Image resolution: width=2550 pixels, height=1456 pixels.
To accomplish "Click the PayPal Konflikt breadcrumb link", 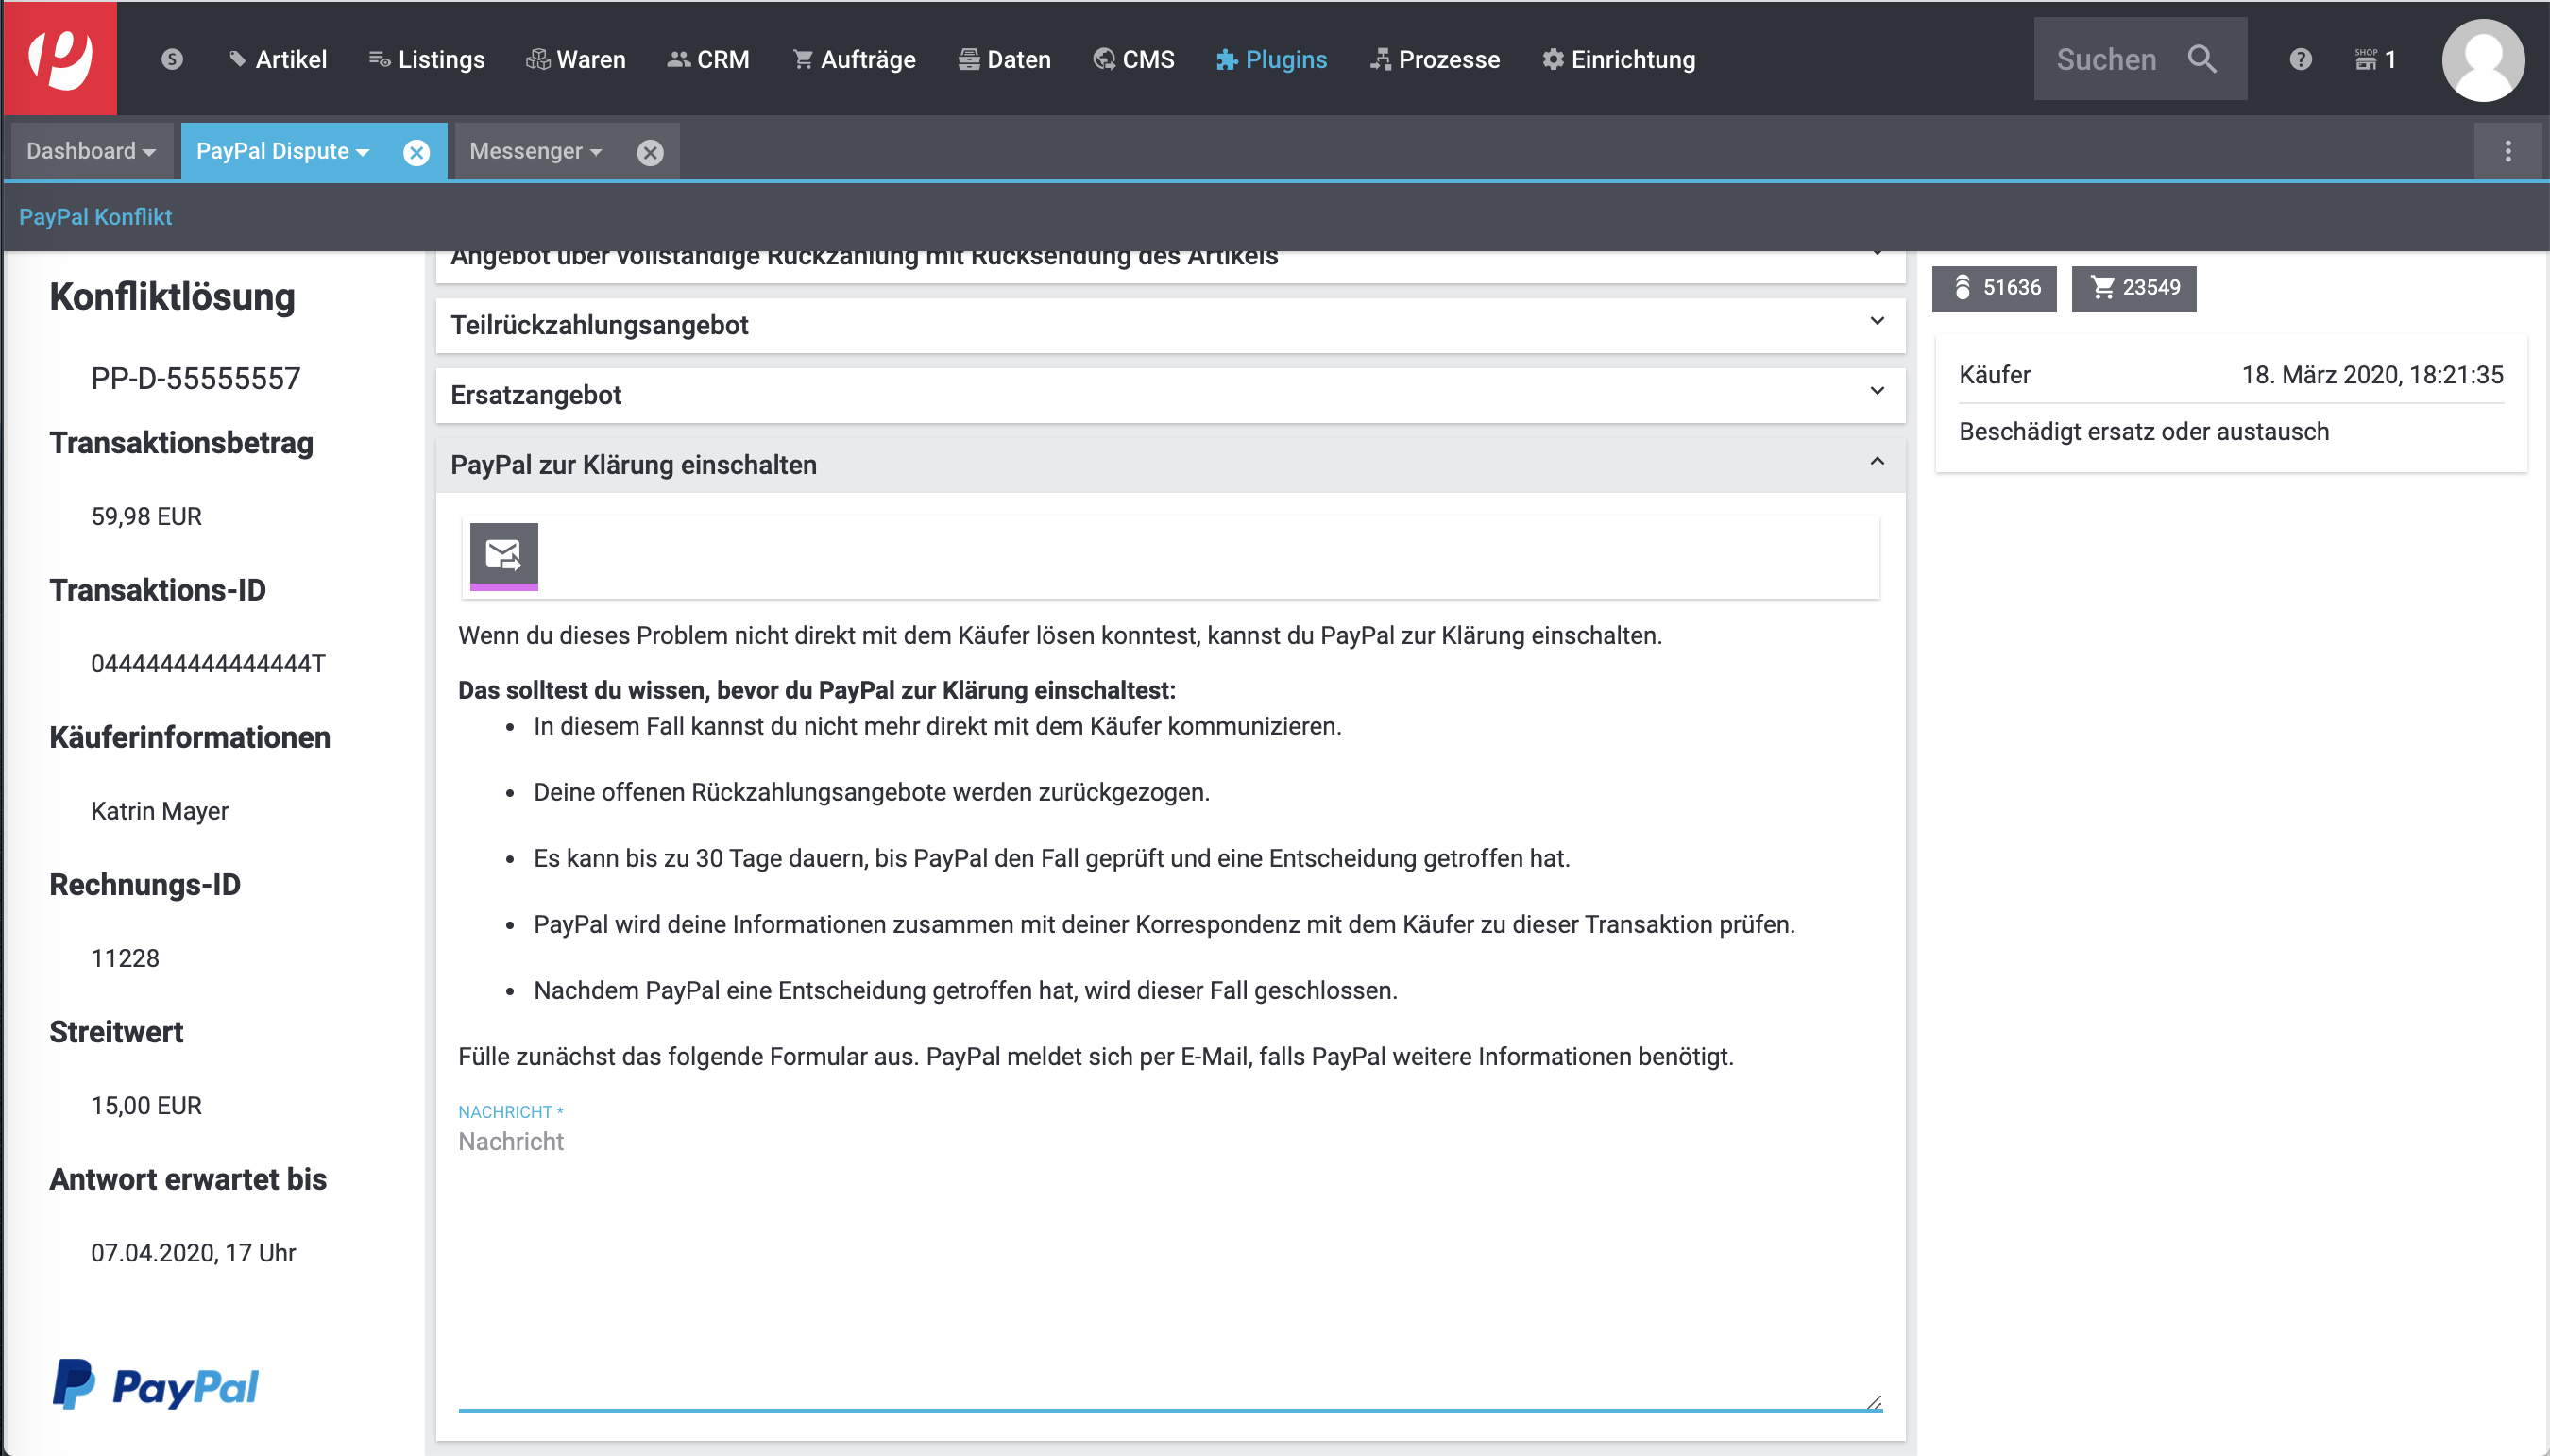I will 96,217.
